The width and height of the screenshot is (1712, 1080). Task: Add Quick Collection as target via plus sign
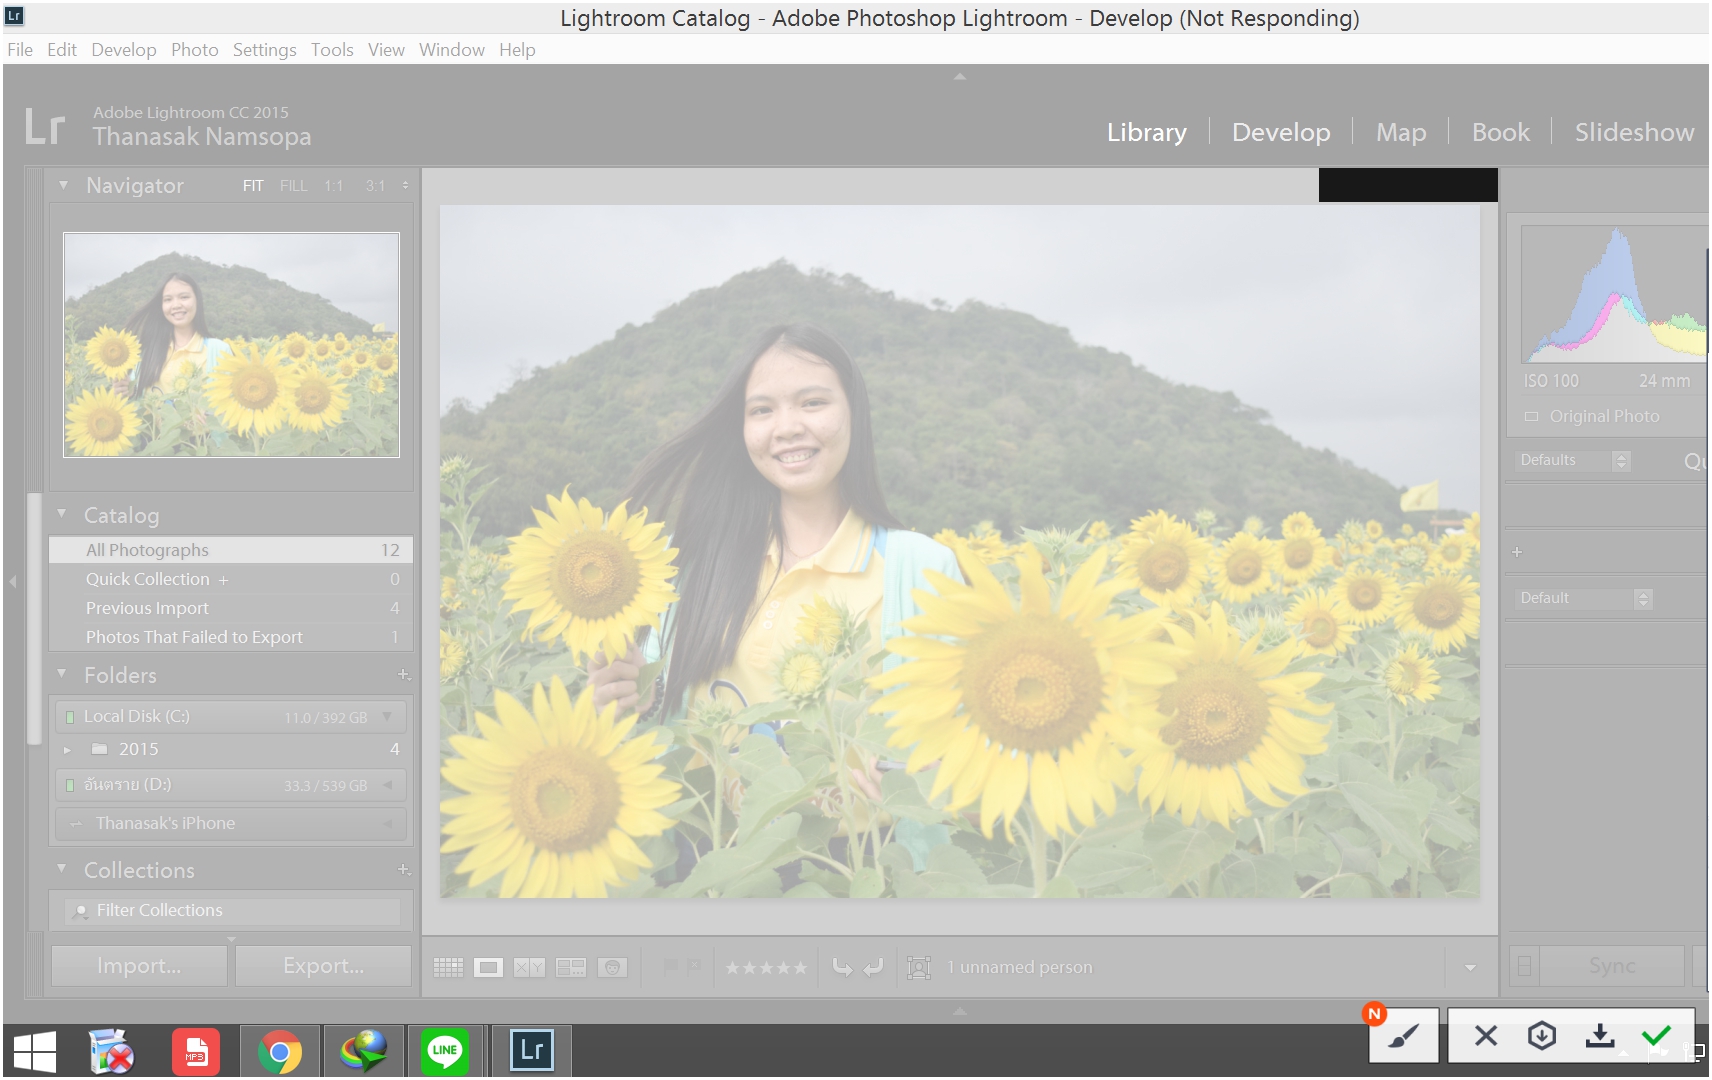coord(223,580)
